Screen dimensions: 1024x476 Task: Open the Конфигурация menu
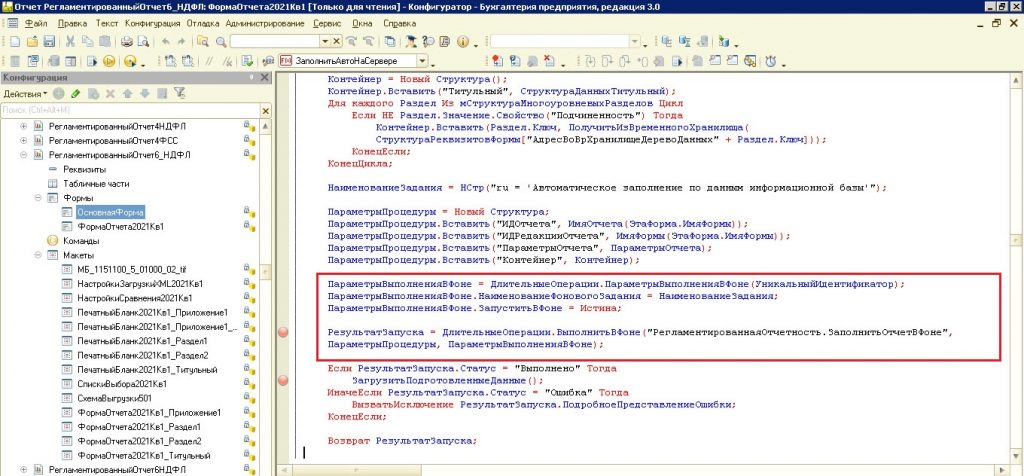pos(152,21)
